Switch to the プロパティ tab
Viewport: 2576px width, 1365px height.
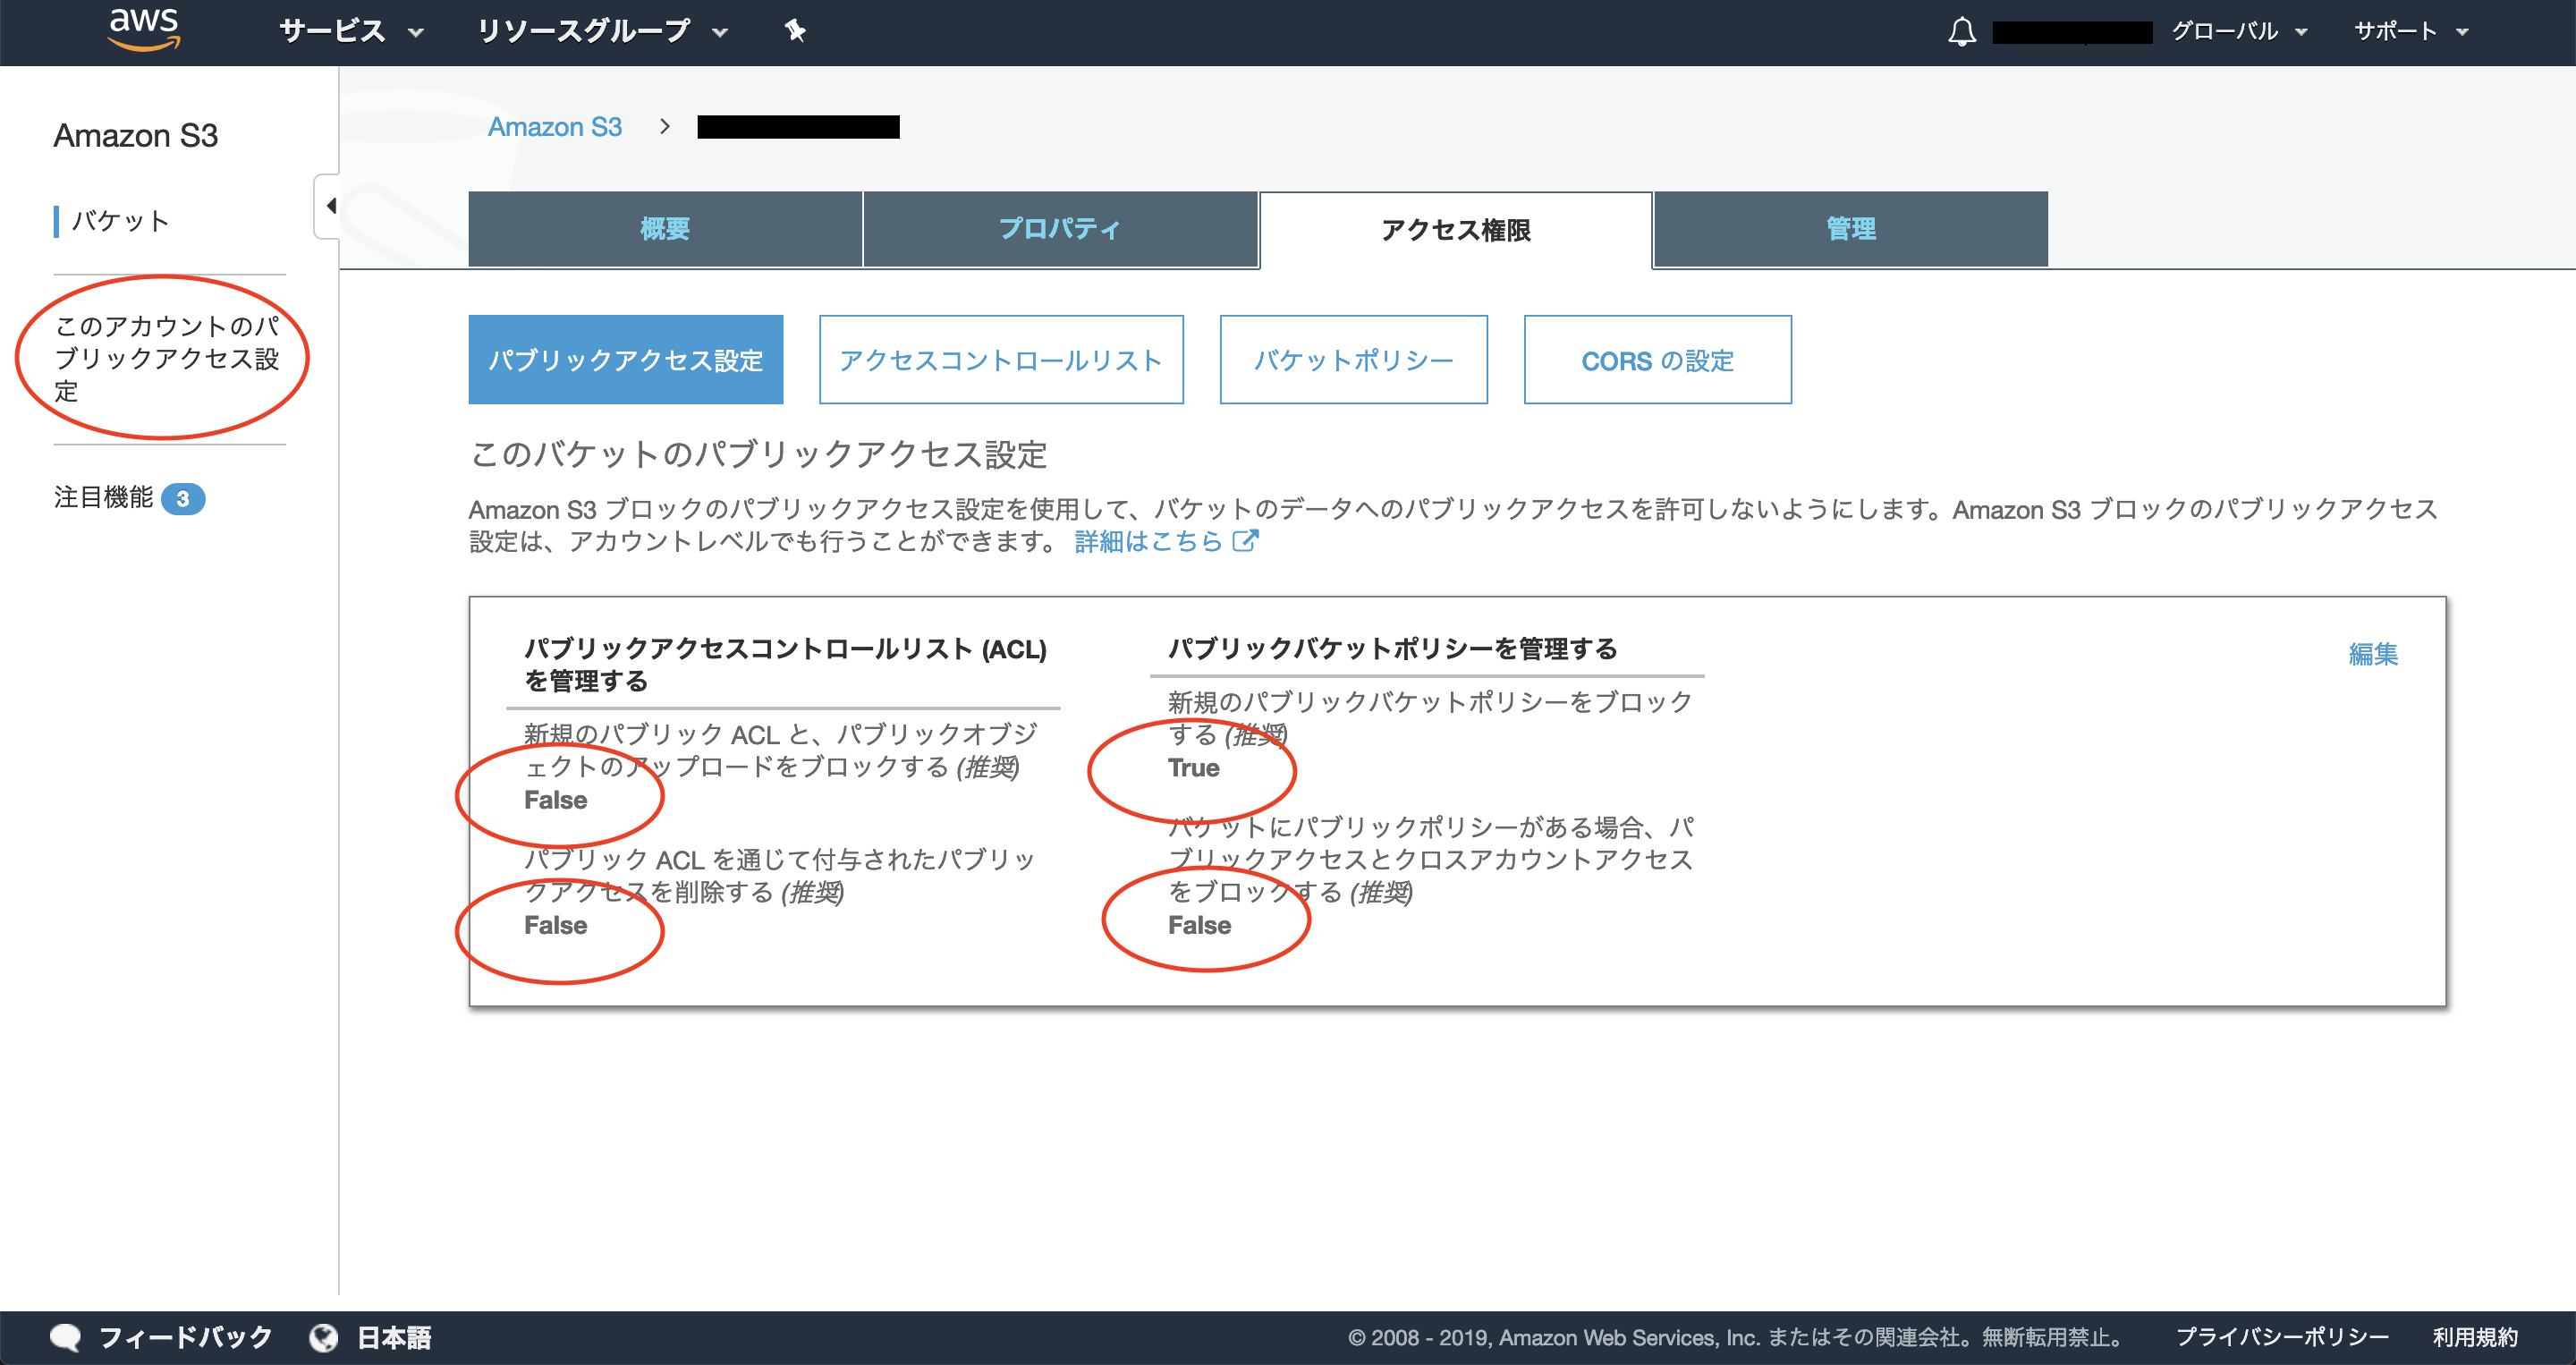[1060, 229]
